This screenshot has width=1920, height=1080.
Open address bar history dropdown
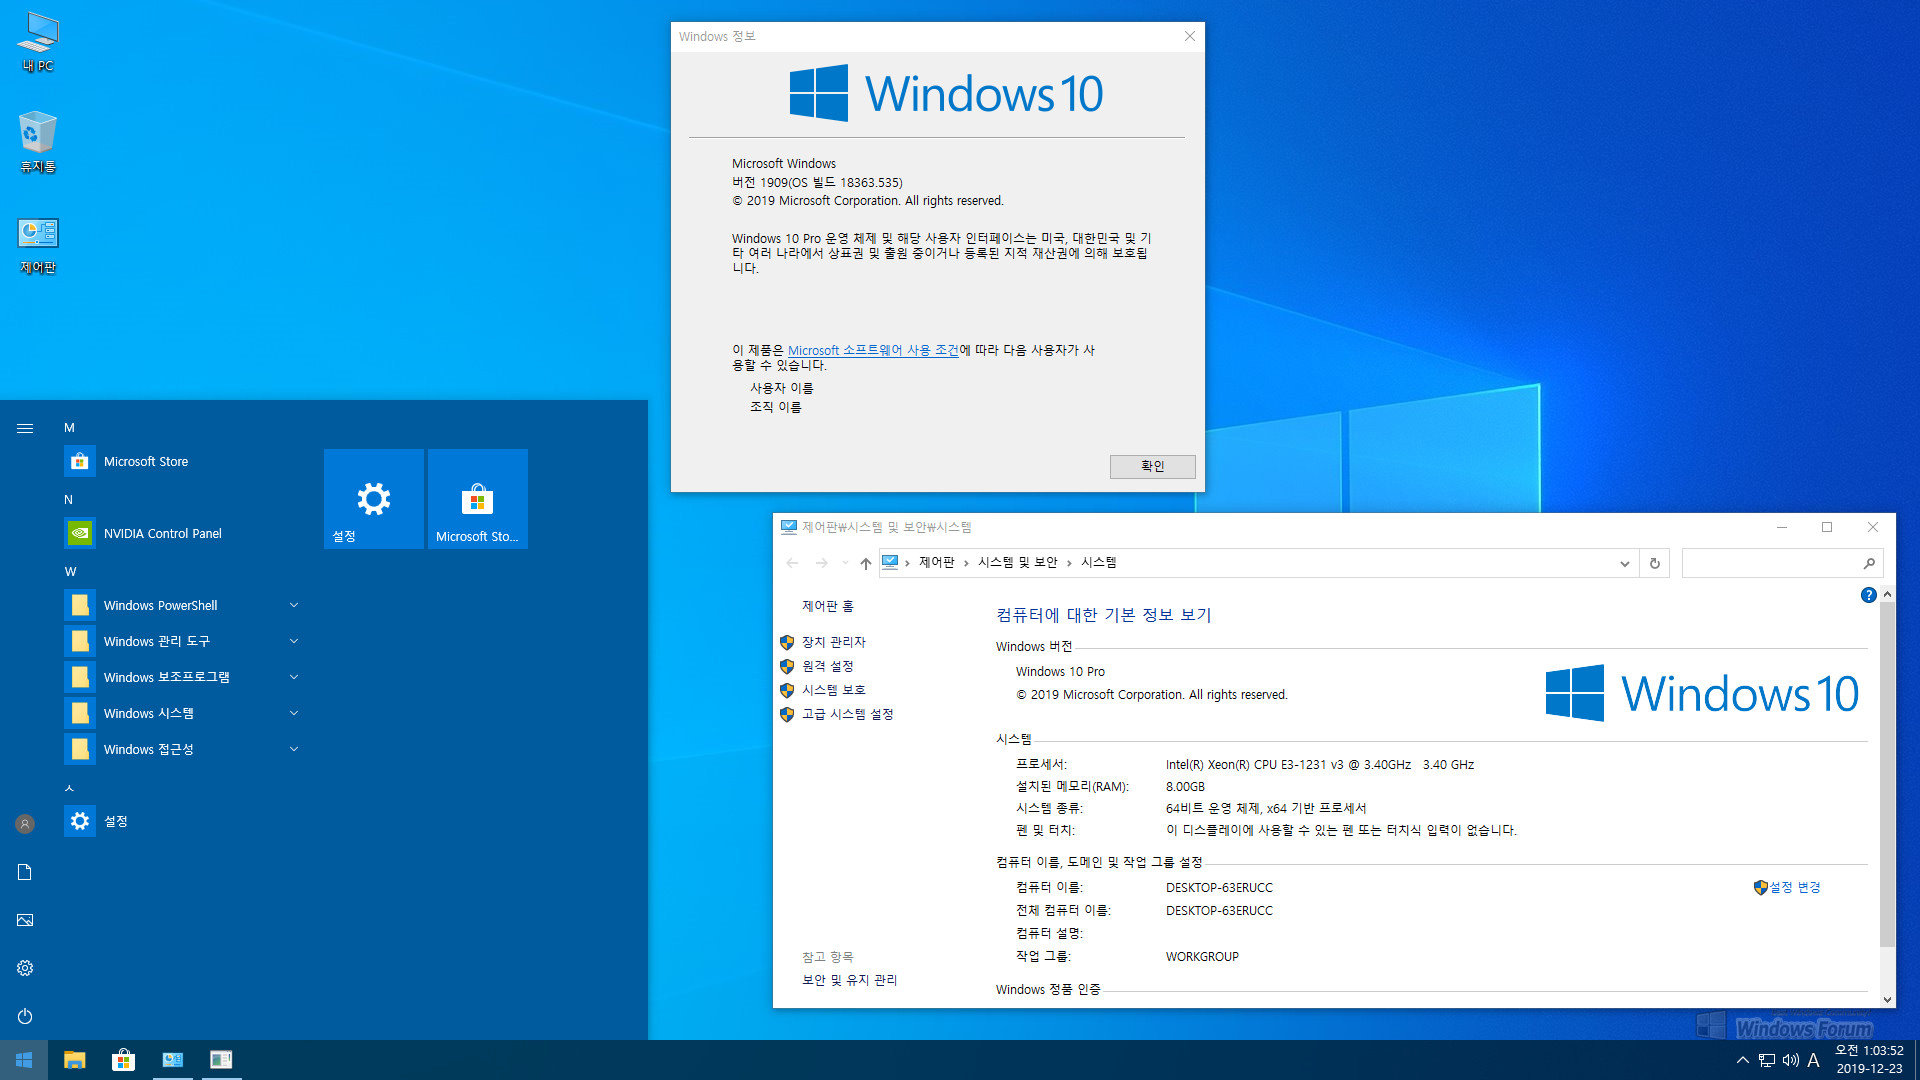coord(1625,563)
